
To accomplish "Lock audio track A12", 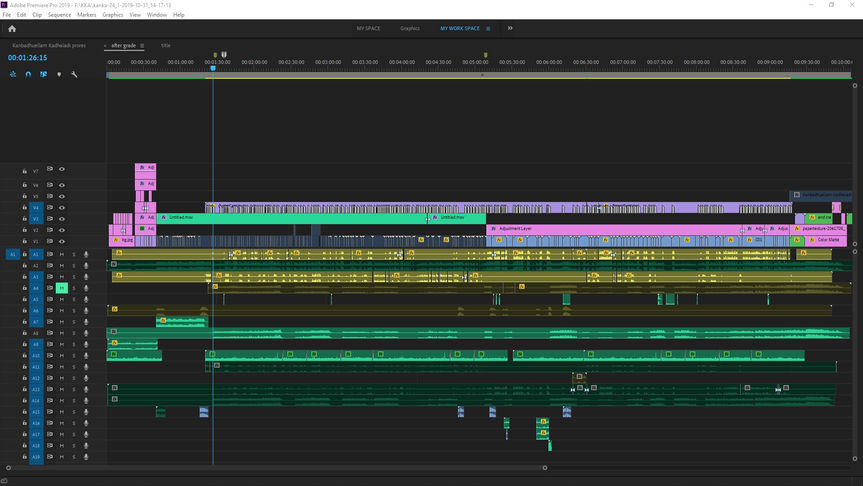I will pyautogui.click(x=25, y=378).
